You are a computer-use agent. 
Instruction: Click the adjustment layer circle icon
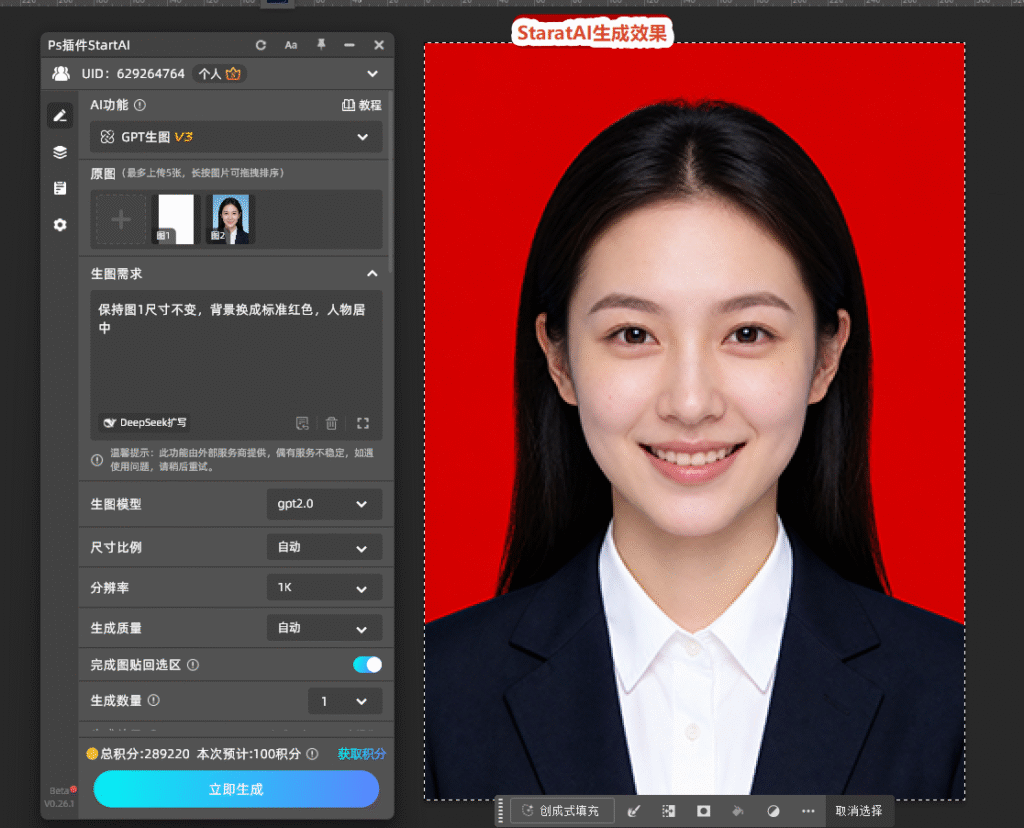point(773,811)
